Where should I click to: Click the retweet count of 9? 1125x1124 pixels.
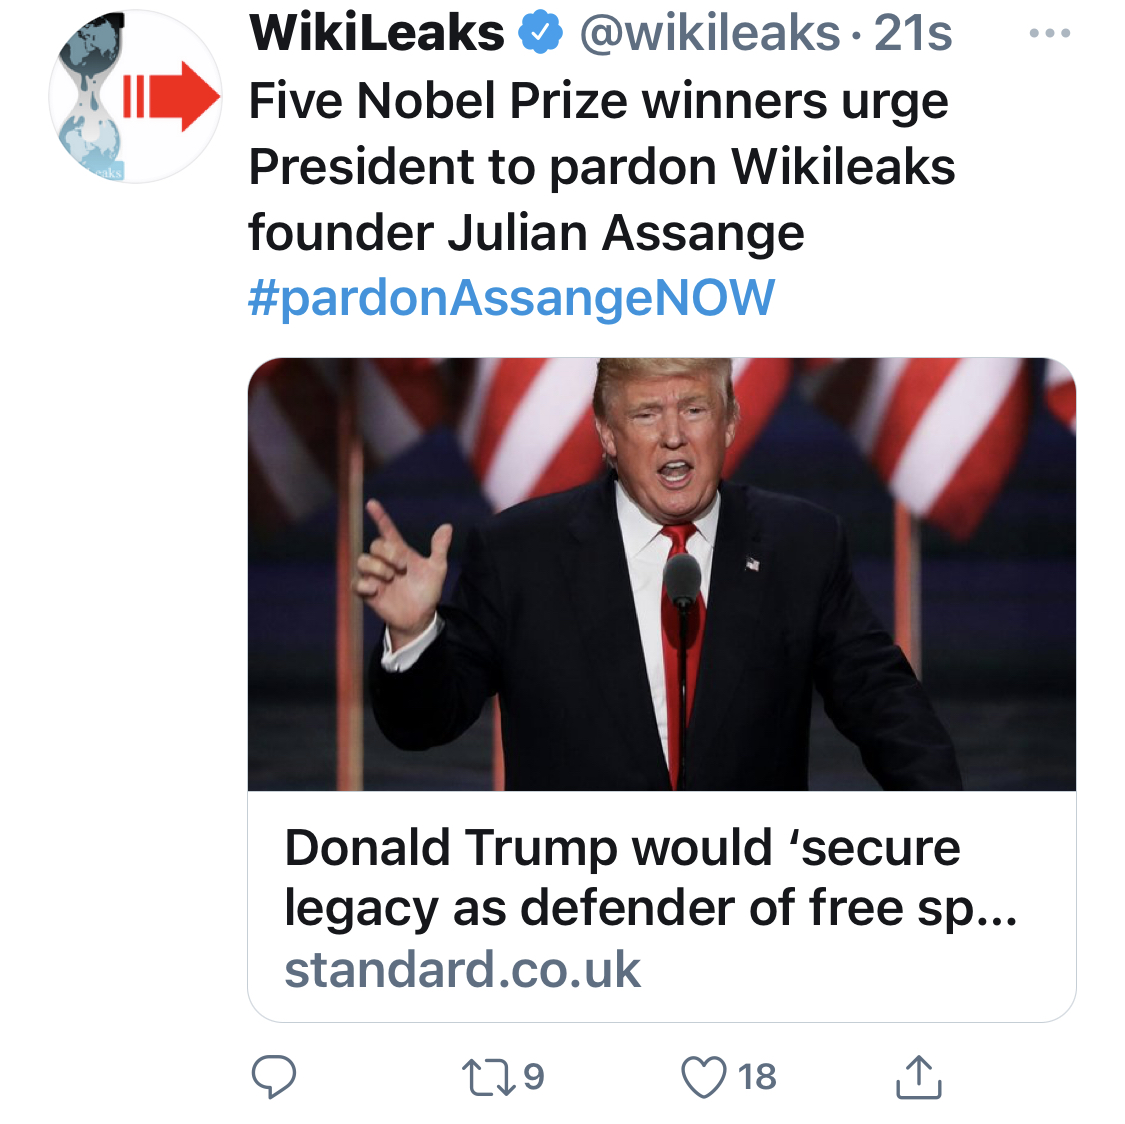(534, 1076)
